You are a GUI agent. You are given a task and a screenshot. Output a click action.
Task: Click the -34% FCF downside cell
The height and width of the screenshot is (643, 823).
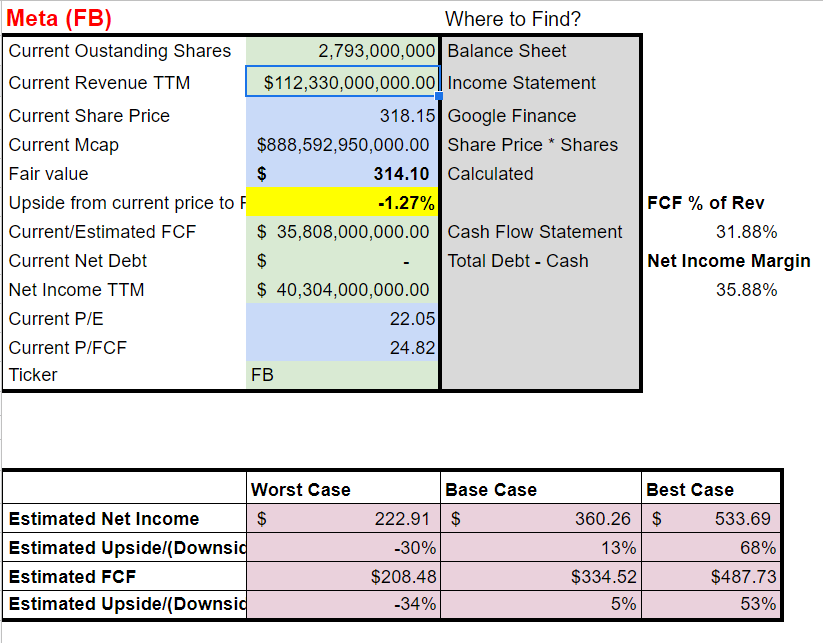[x=415, y=604]
